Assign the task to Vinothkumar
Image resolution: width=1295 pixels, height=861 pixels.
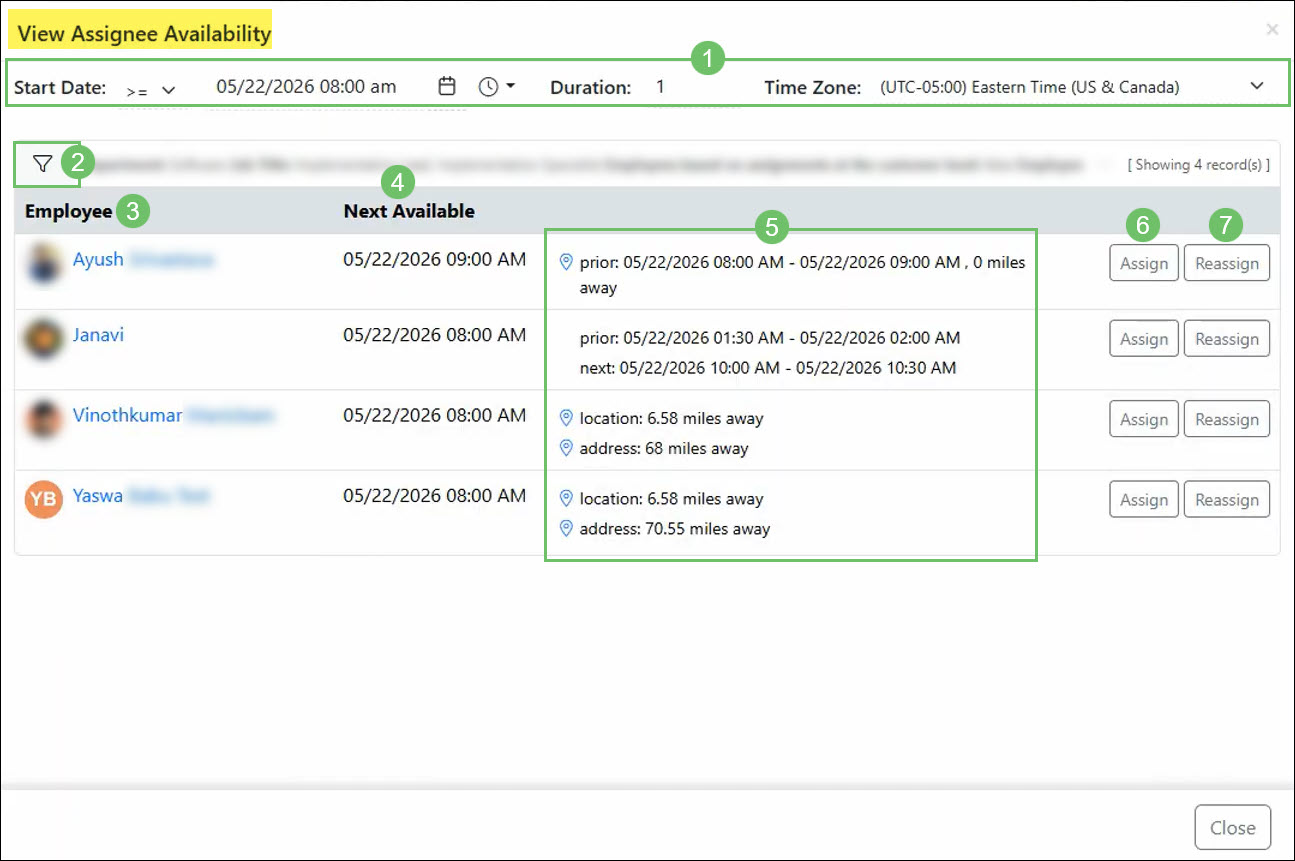(1144, 419)
